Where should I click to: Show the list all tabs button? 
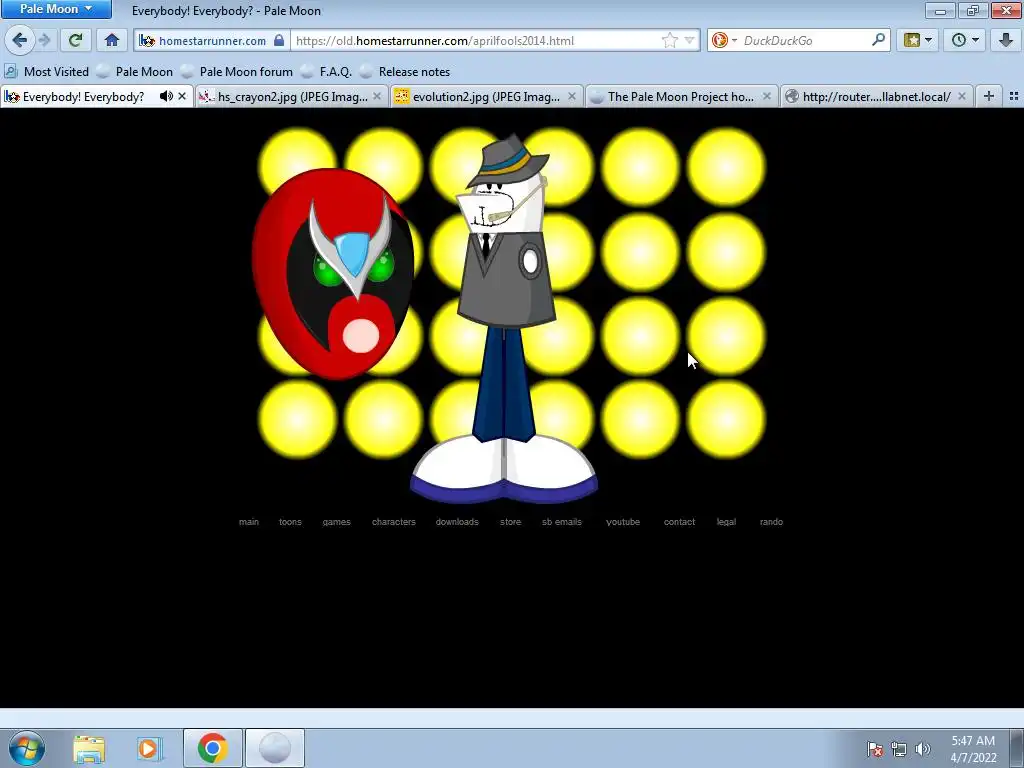(1014, 97)
